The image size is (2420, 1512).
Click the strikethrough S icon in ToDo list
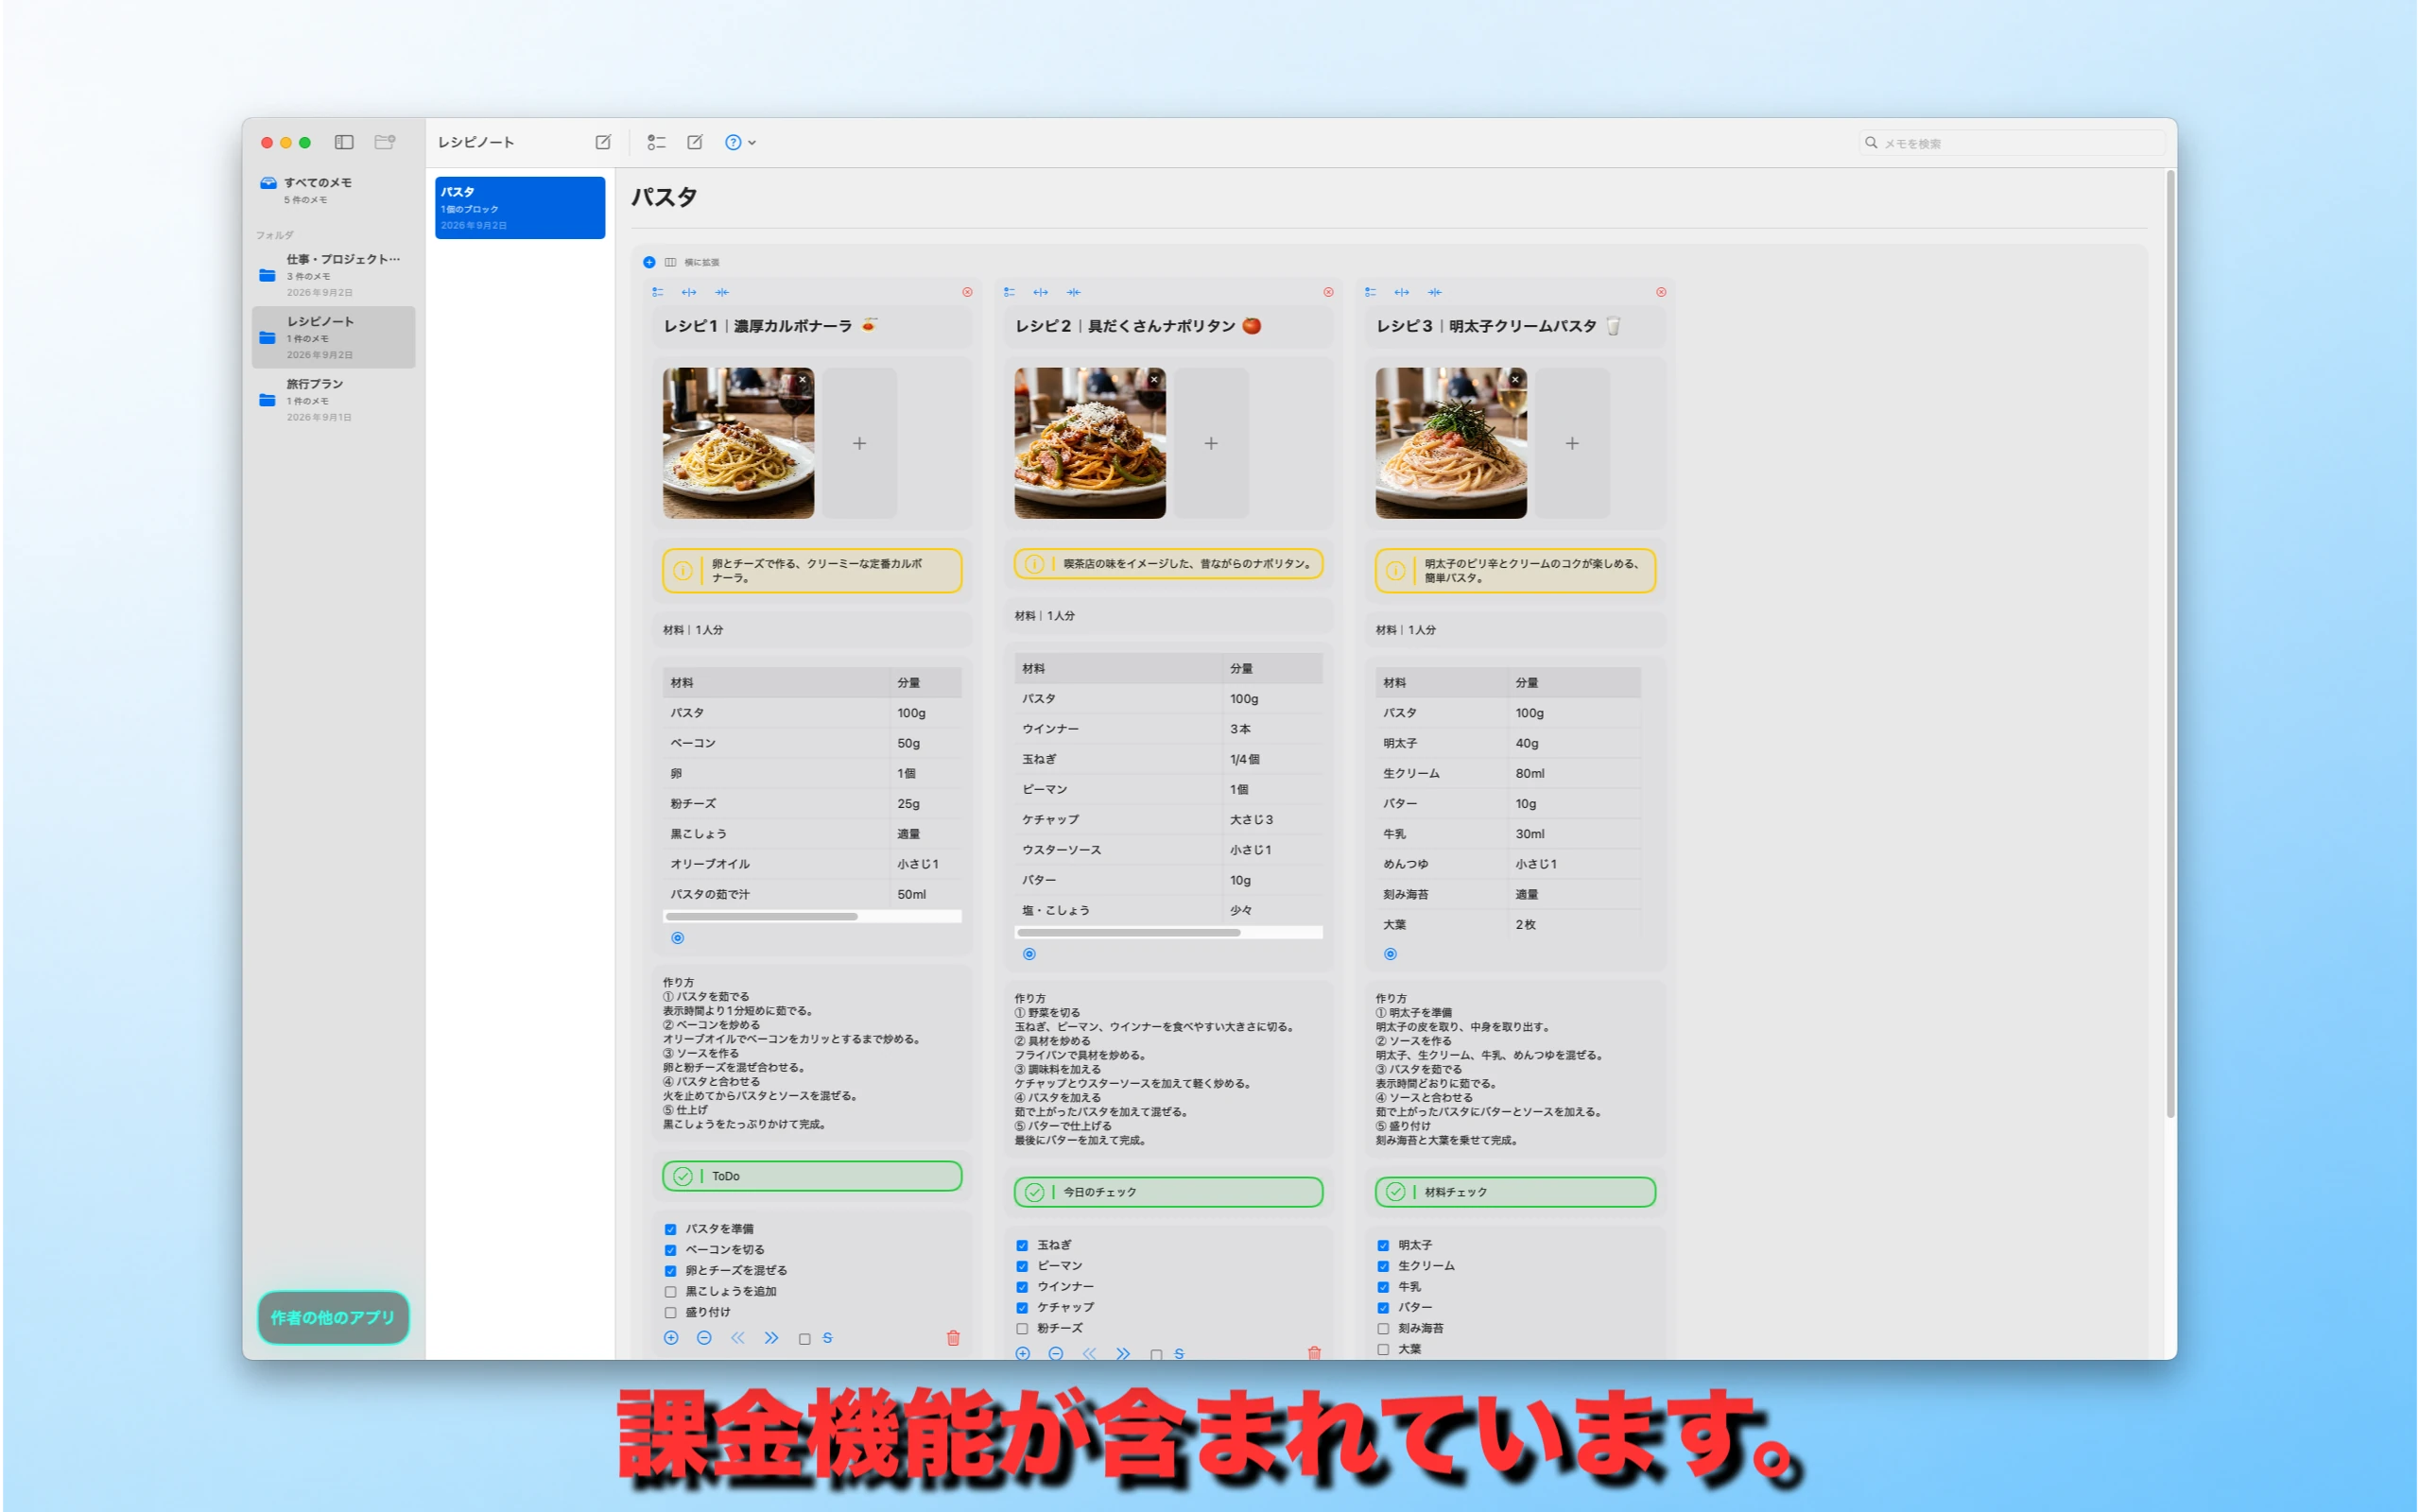[x=827, y=1338]
